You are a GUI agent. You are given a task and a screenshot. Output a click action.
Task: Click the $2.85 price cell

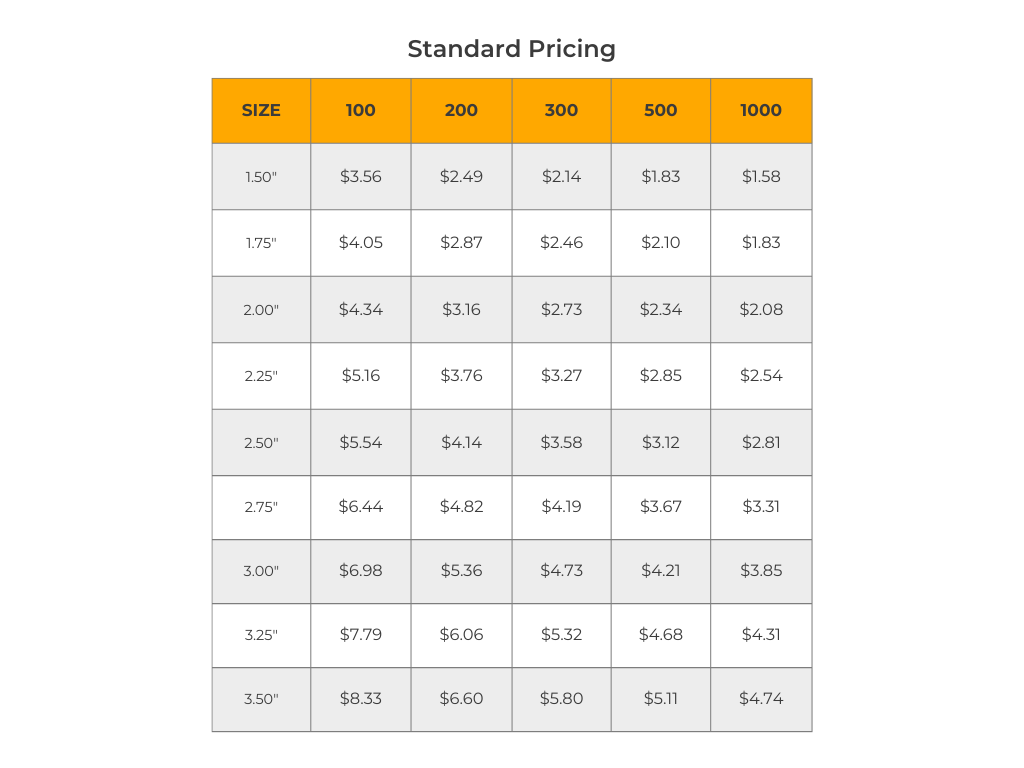661,375
